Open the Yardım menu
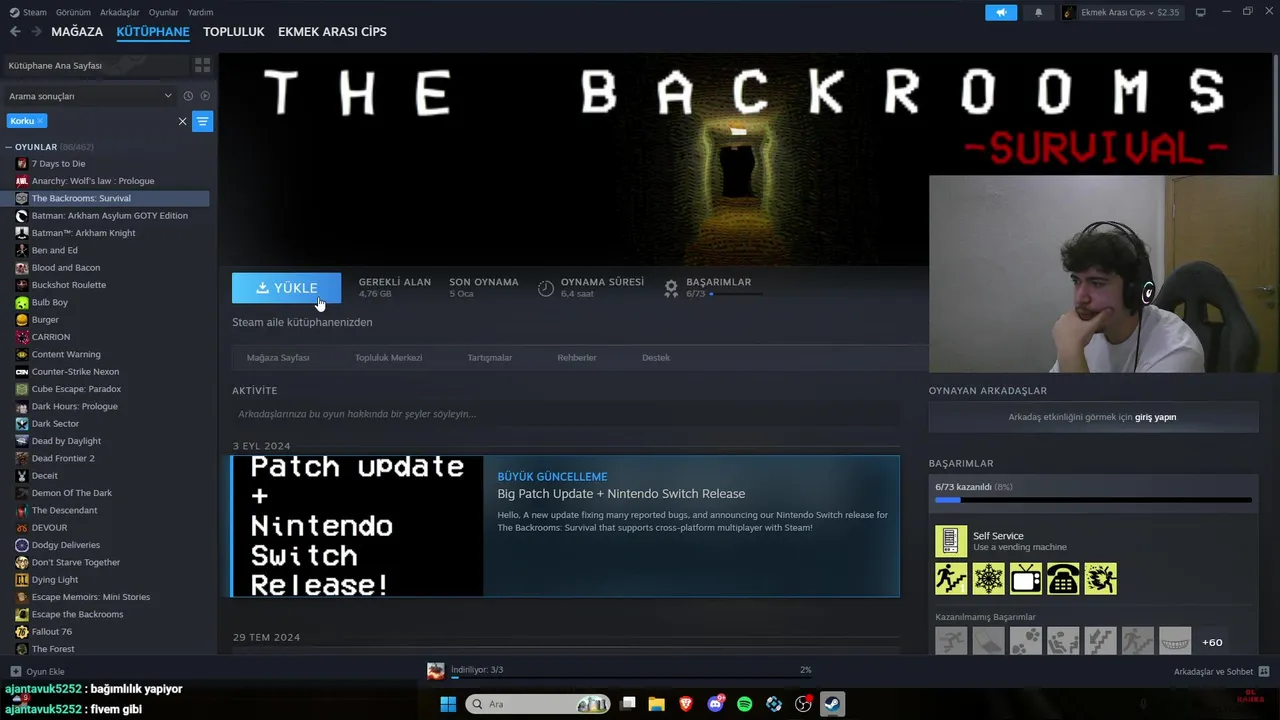This screenshot has height=720, width=1280. (200, 12)
